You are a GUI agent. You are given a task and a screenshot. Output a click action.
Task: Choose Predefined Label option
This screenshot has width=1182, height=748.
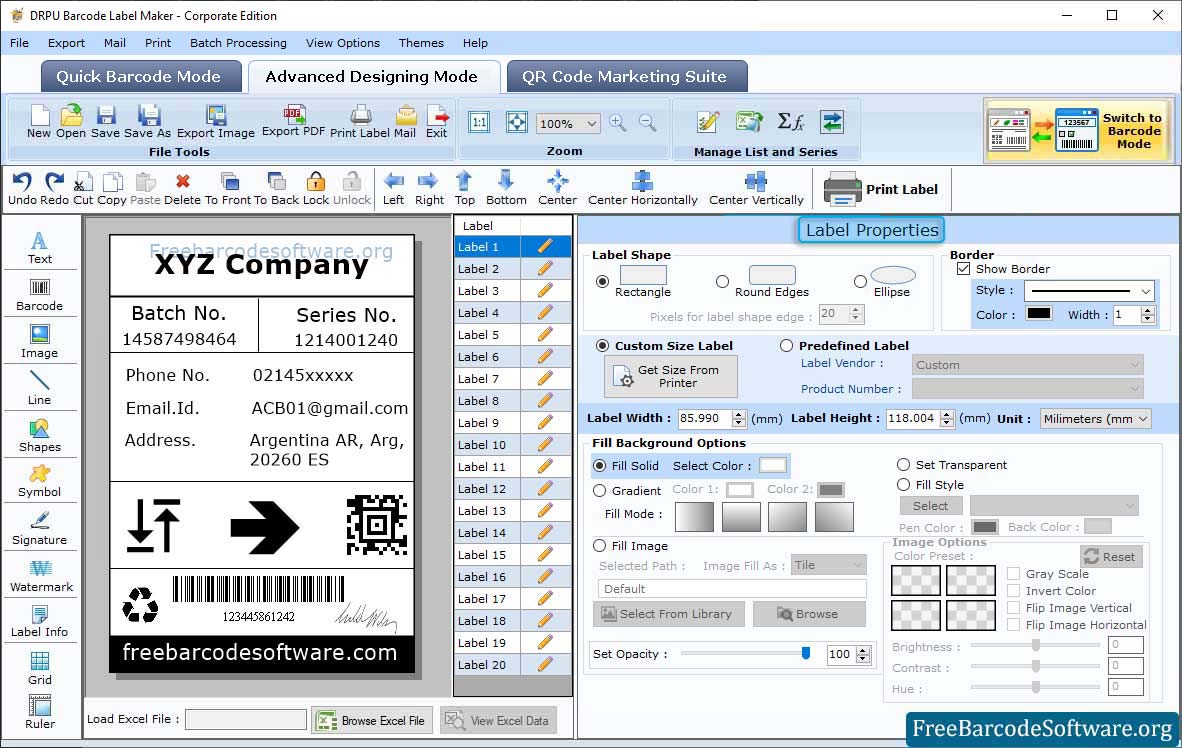click(x=786, y=345)
